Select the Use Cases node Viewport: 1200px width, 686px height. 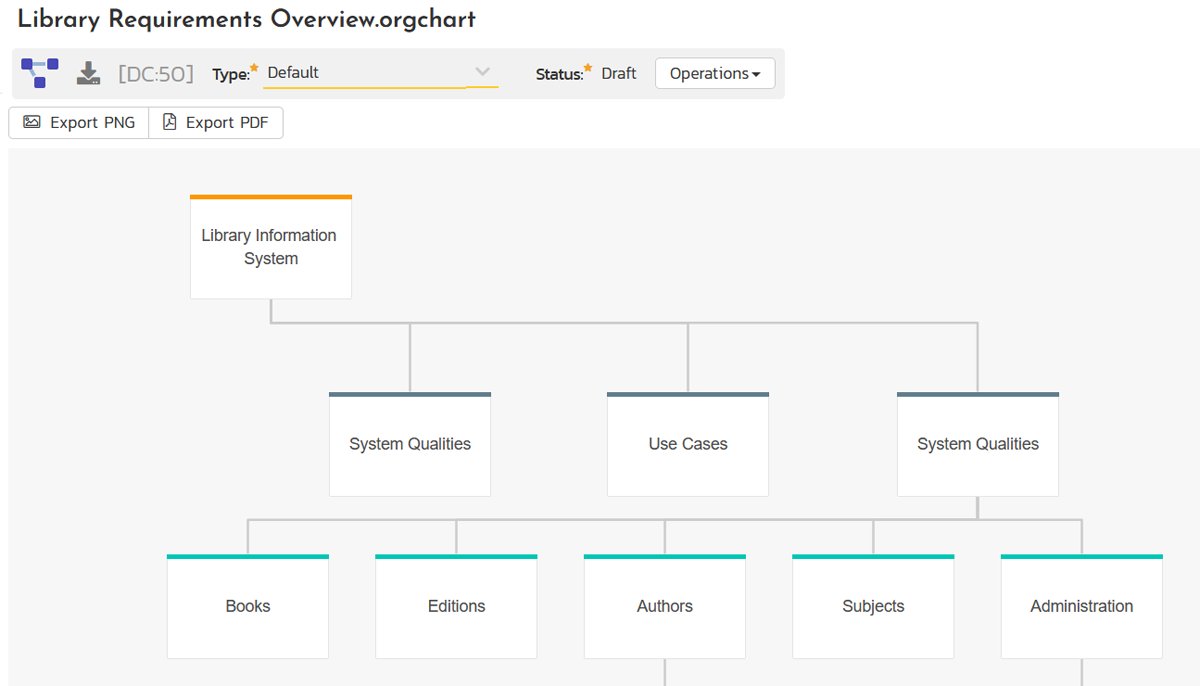point(688,444)
